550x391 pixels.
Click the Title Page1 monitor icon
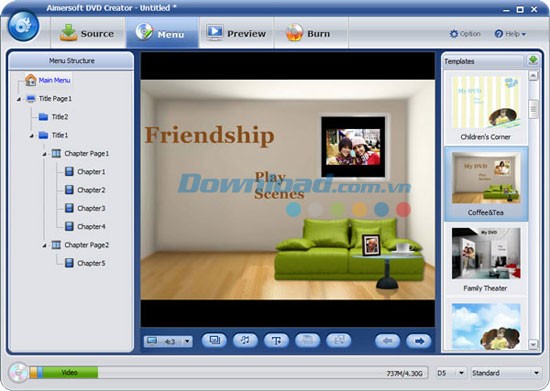point(31,99)
